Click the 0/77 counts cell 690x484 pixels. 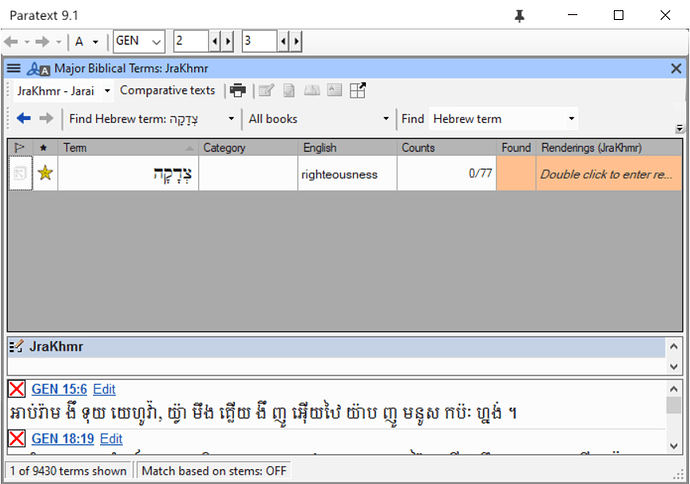tap(447, 173)
